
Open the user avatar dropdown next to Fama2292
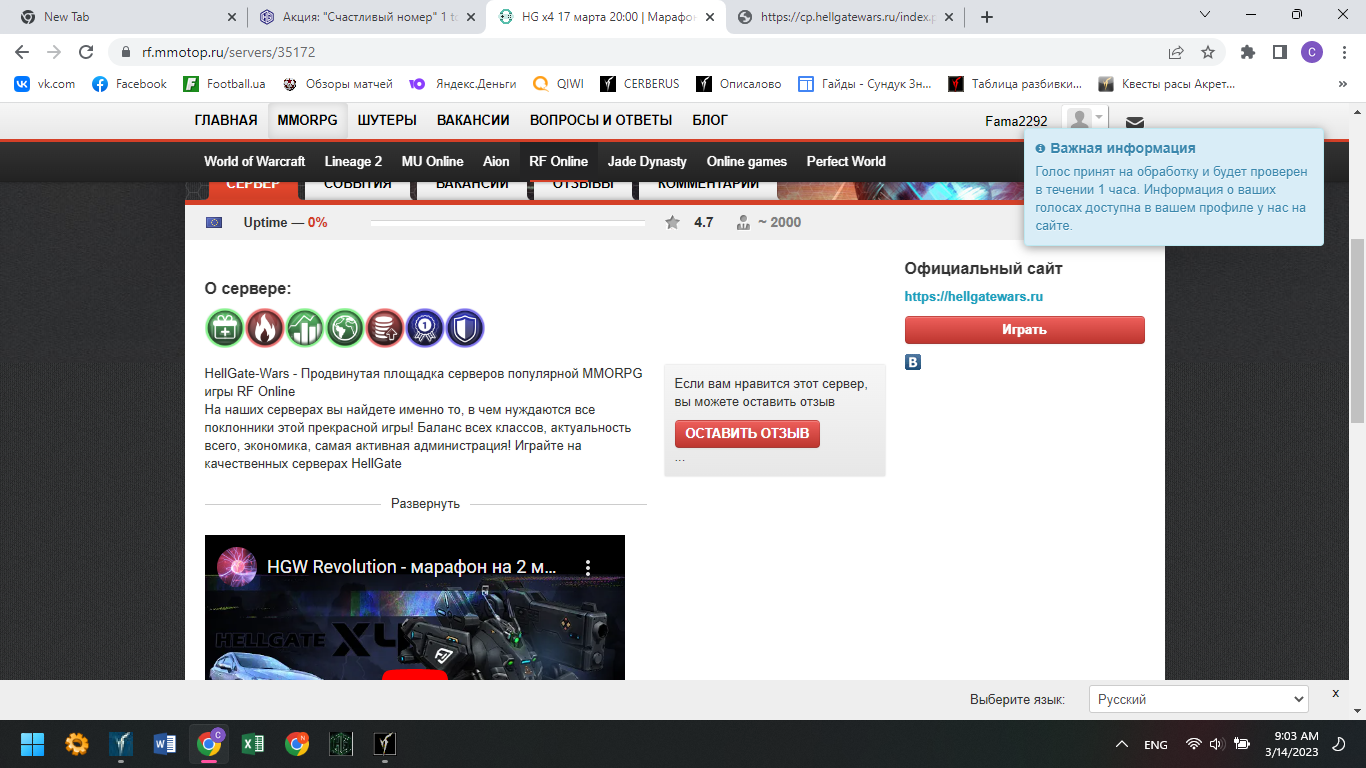click(x=1086, y=120)
